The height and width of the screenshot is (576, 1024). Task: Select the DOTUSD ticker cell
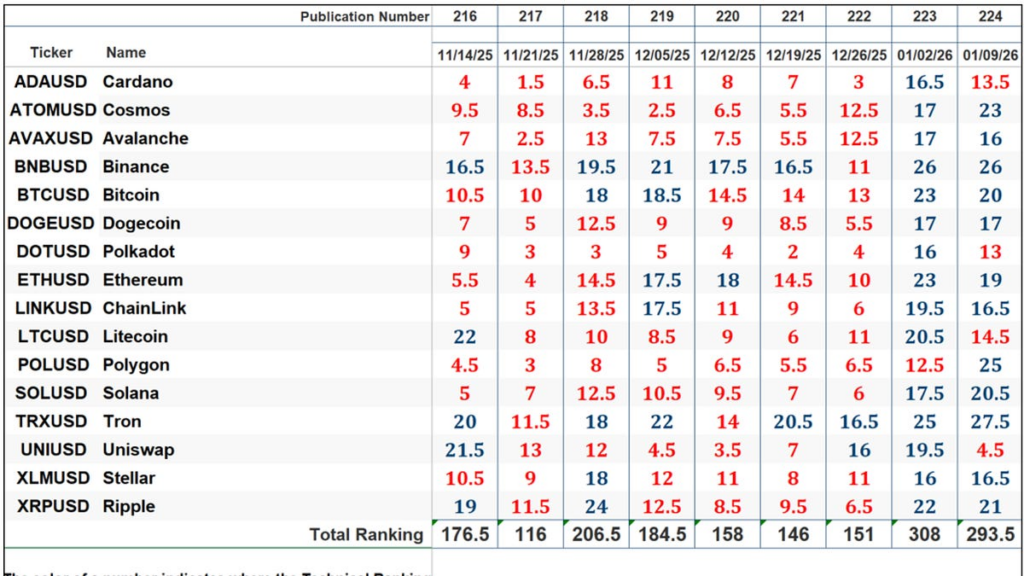pos(50,251)
